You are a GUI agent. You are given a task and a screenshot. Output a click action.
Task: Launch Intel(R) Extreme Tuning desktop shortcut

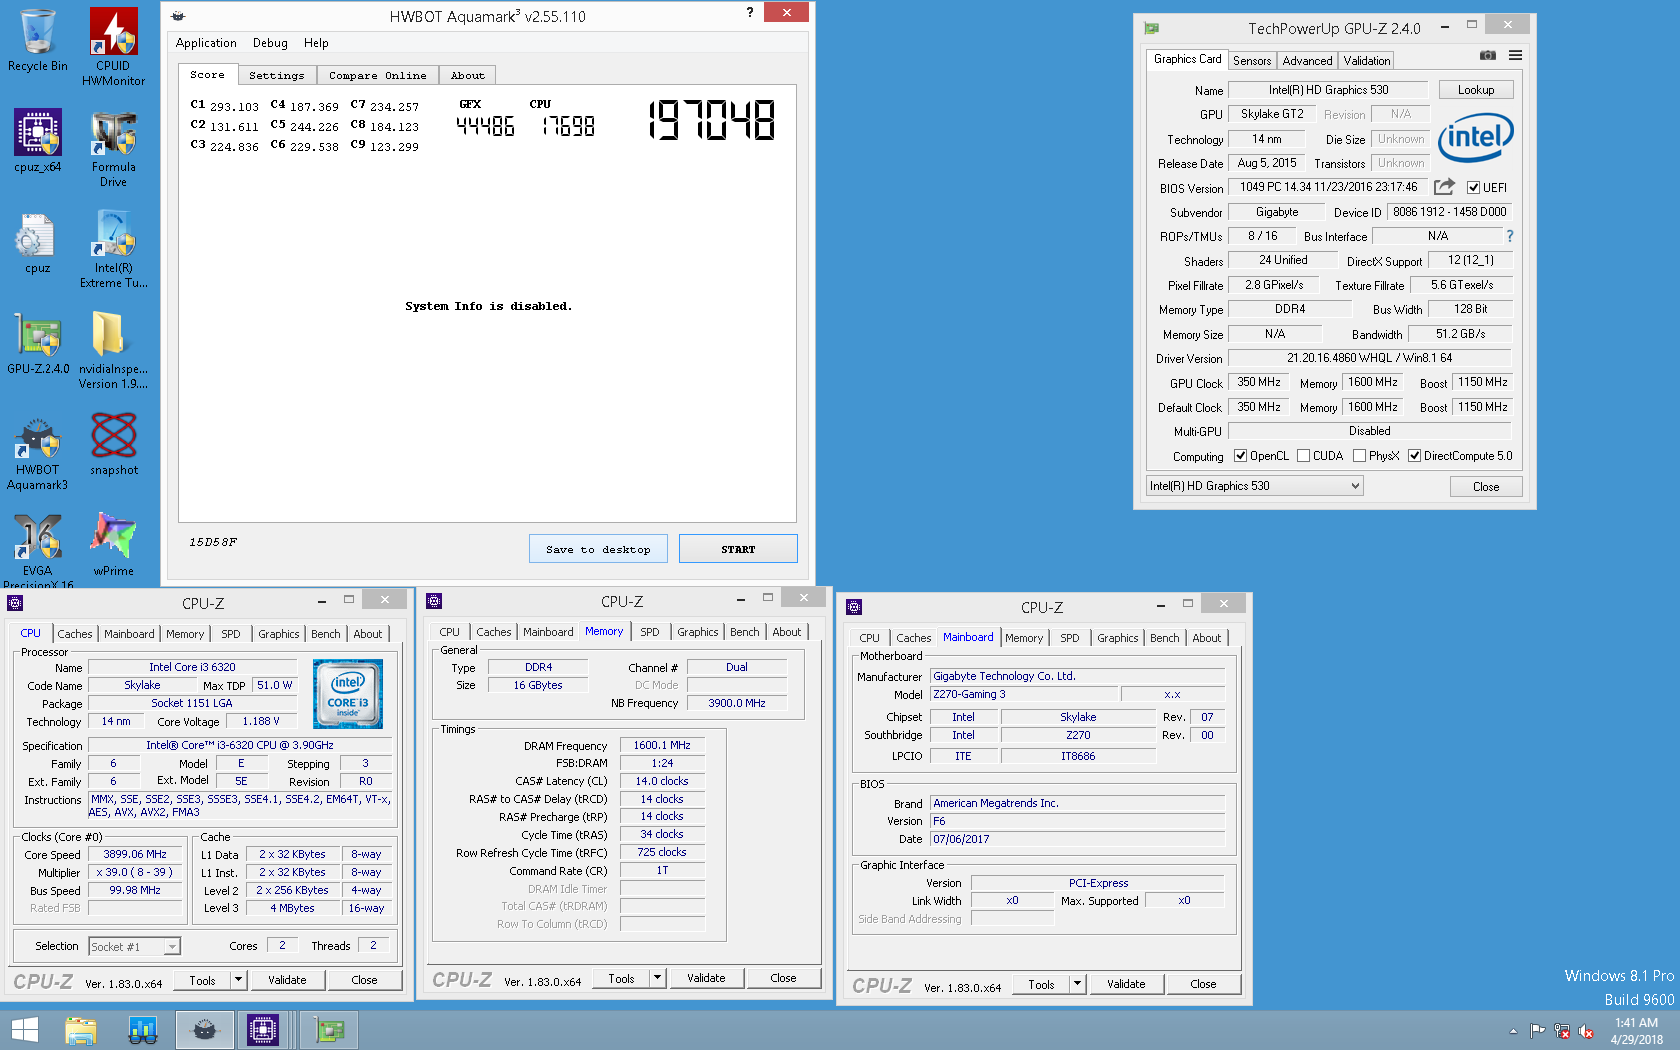tap(113, 249)
